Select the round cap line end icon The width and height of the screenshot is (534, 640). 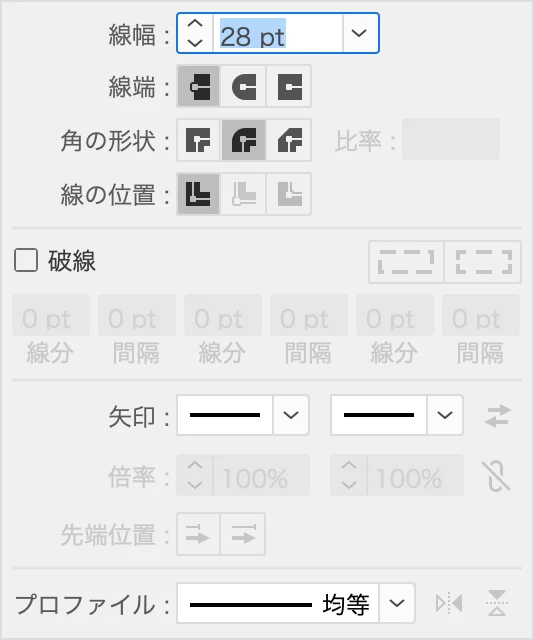(244, 87)
